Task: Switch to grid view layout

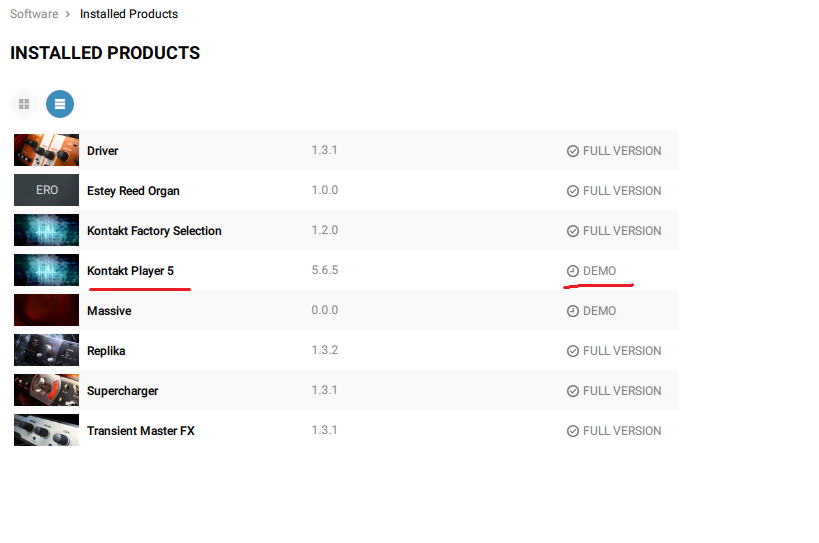Action: coord(24,104)
